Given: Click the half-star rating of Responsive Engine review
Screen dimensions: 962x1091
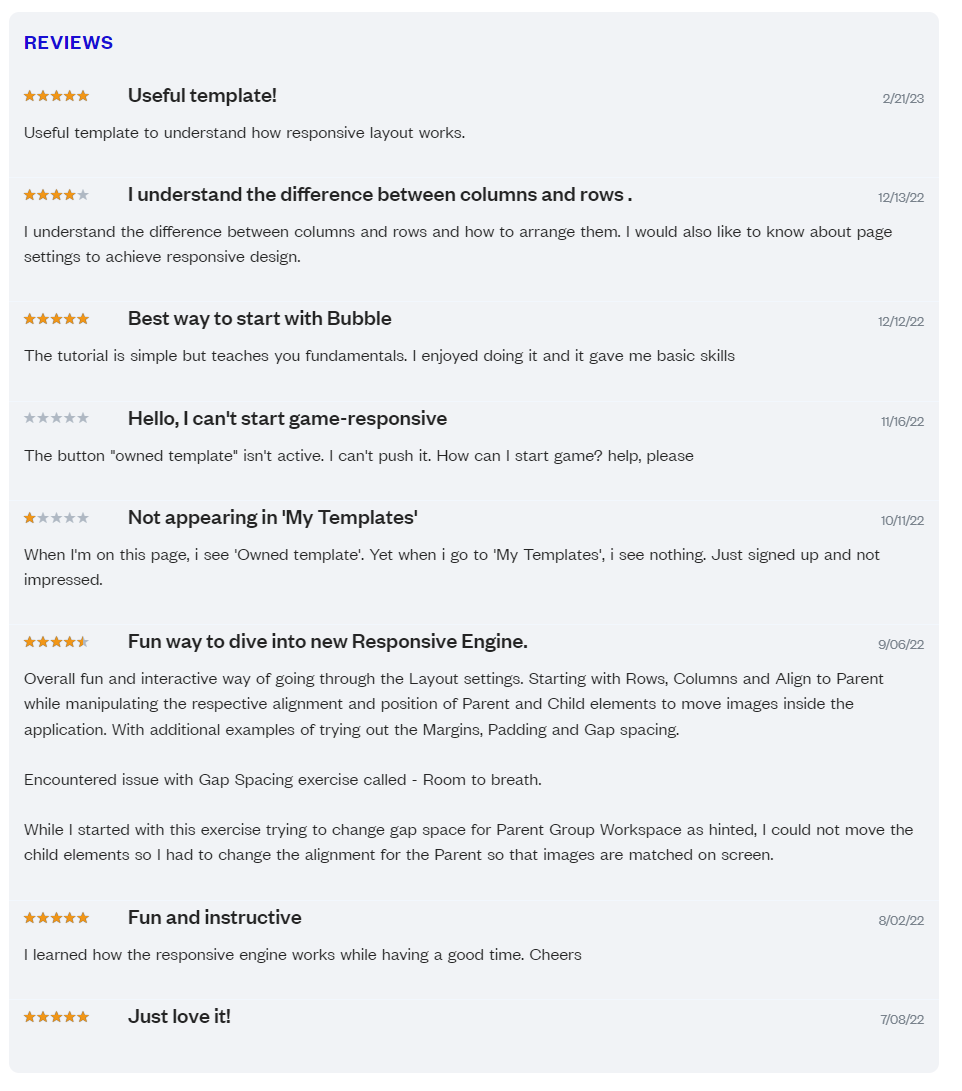Looking at the screenshot, I should [56, 642].
